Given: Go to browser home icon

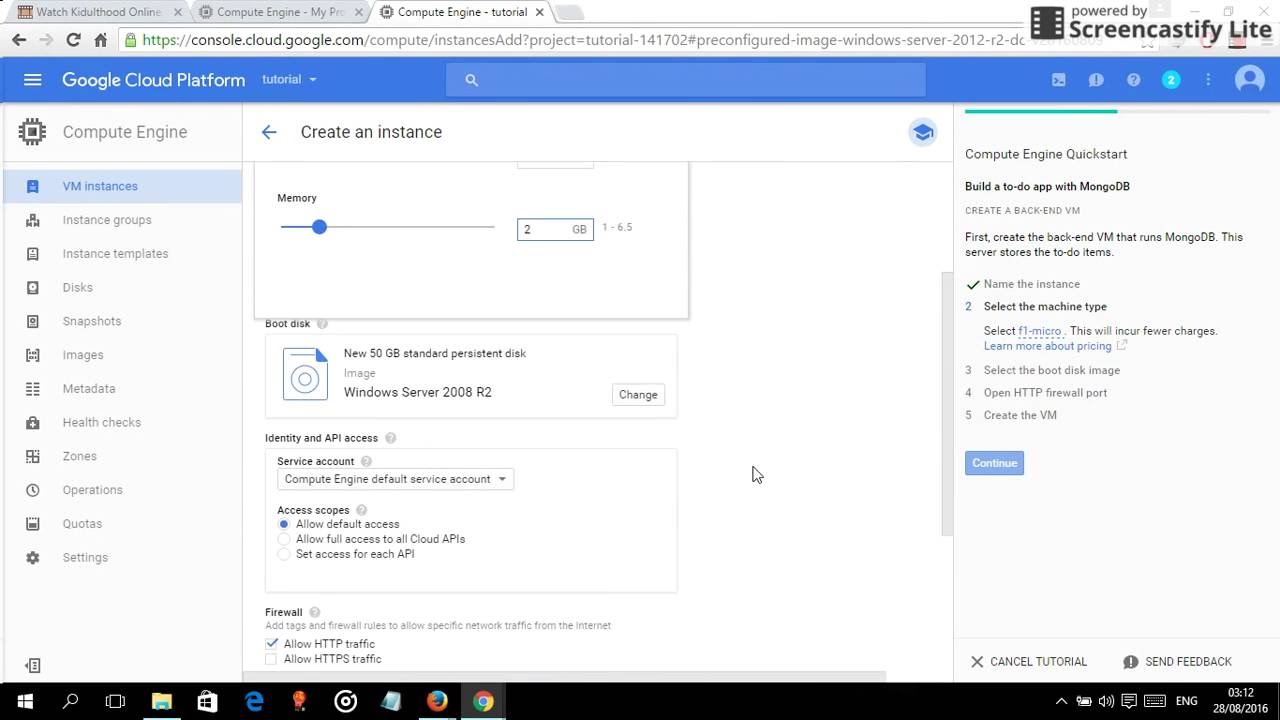Looking at the screenshot, I should (100, 40).
